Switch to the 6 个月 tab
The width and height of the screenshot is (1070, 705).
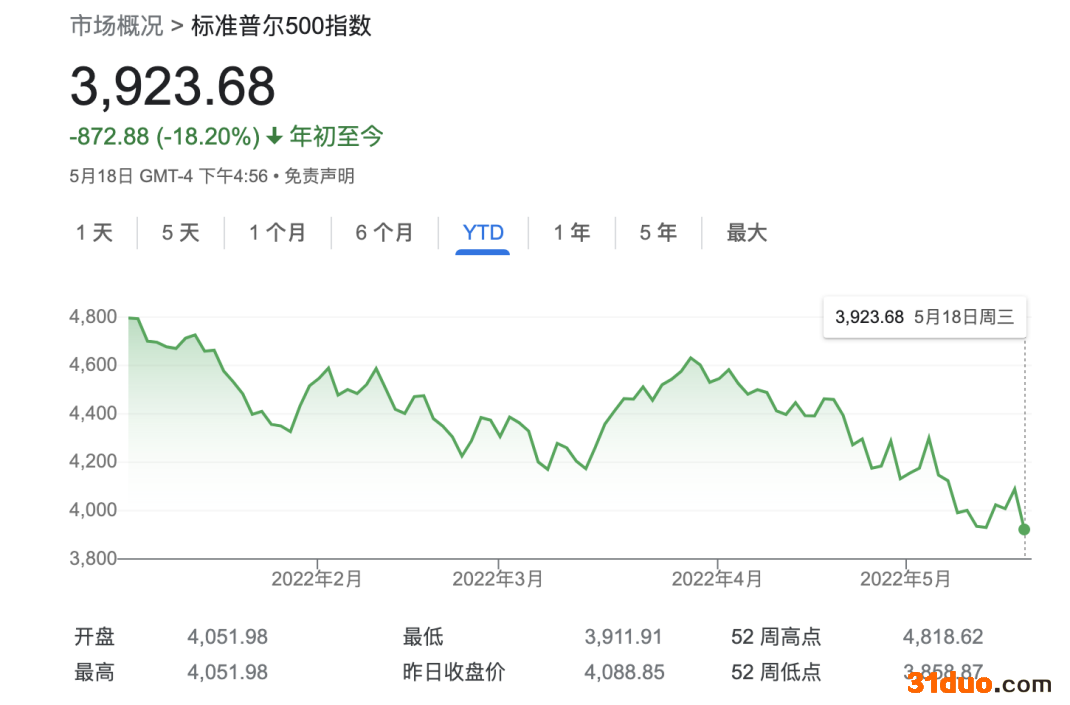(384, 233)
